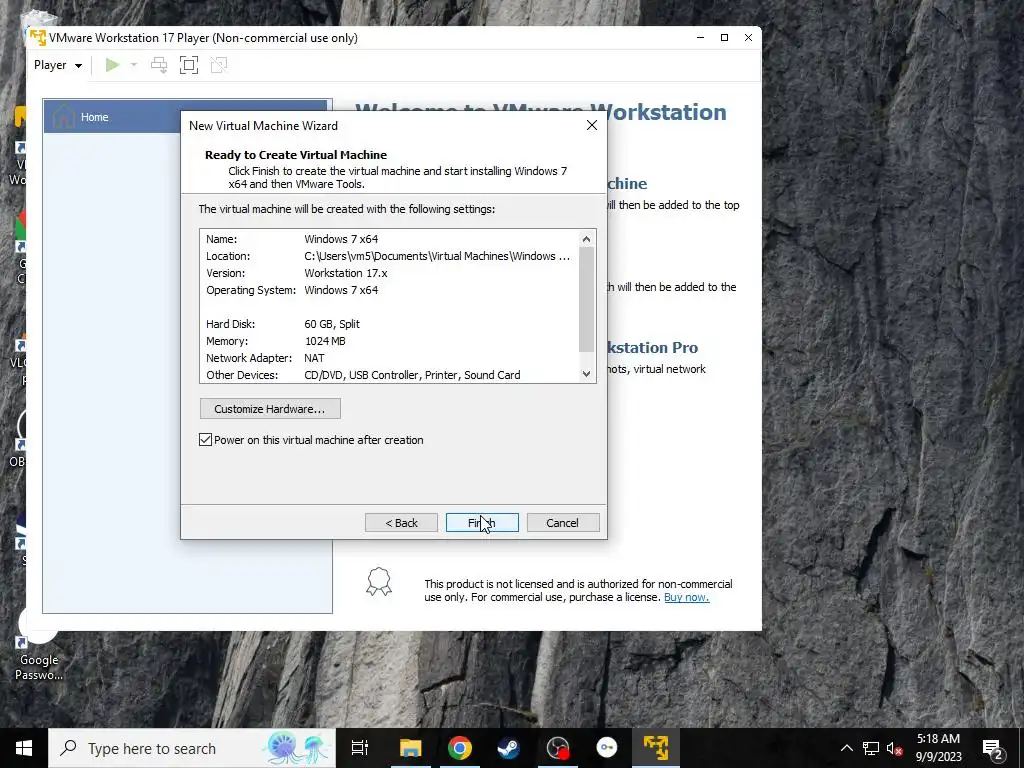Open File Explorer from the taskbar
1024x768 pixels.
coord(410,748)
